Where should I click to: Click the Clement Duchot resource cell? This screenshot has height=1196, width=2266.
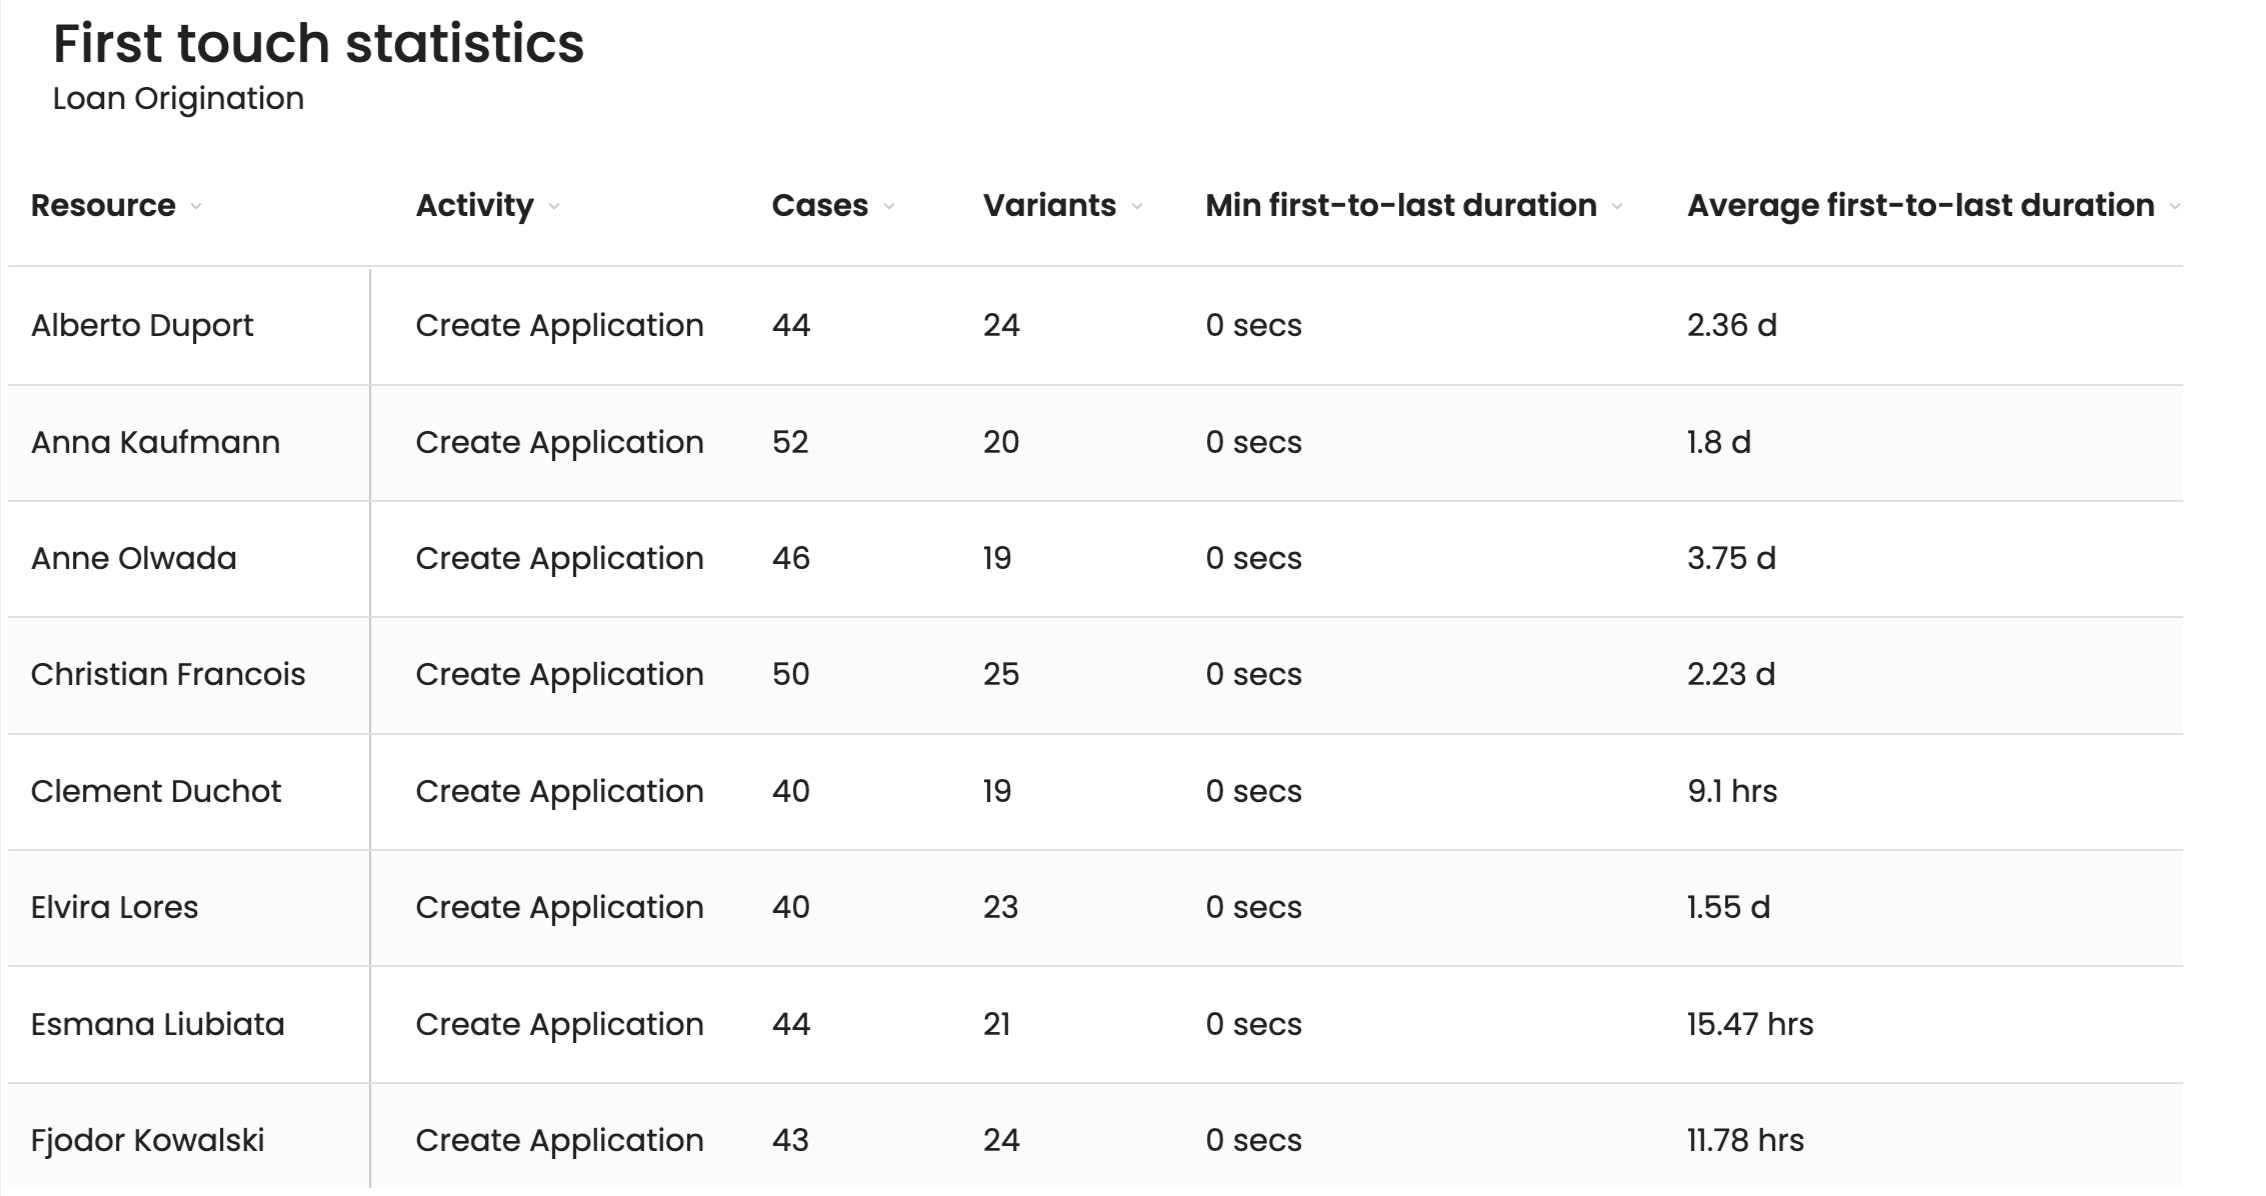(156, 791)
